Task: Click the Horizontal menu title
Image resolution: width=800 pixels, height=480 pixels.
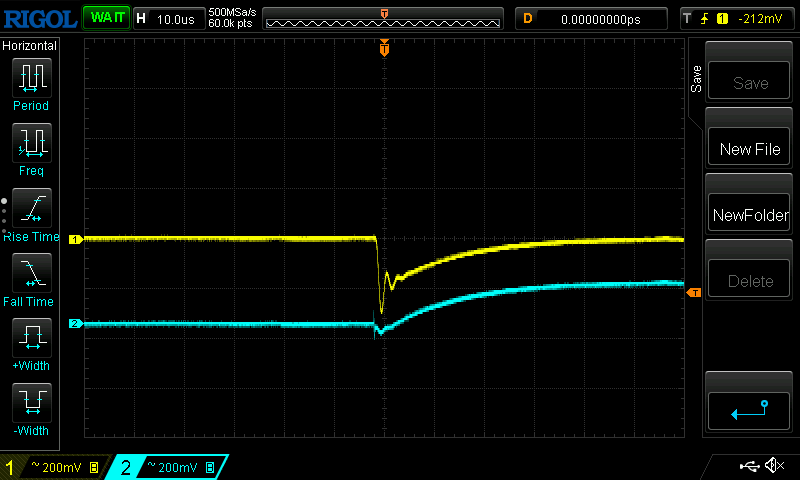Action: 29,46
